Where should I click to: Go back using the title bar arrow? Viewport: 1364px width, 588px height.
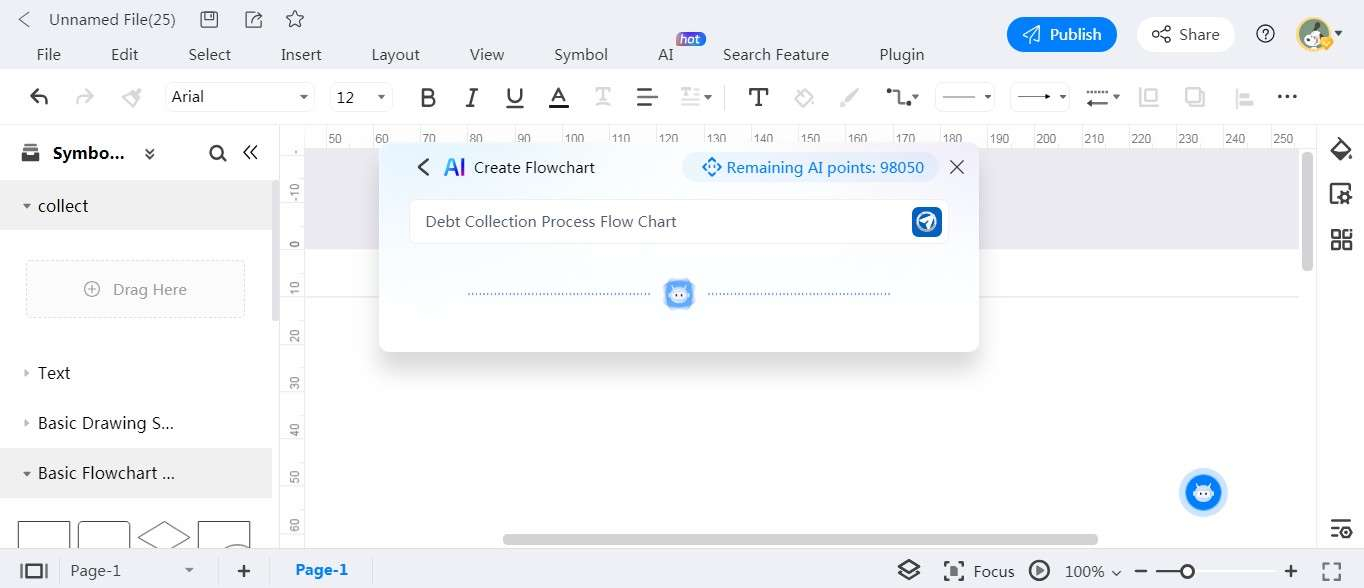point(24,19)
